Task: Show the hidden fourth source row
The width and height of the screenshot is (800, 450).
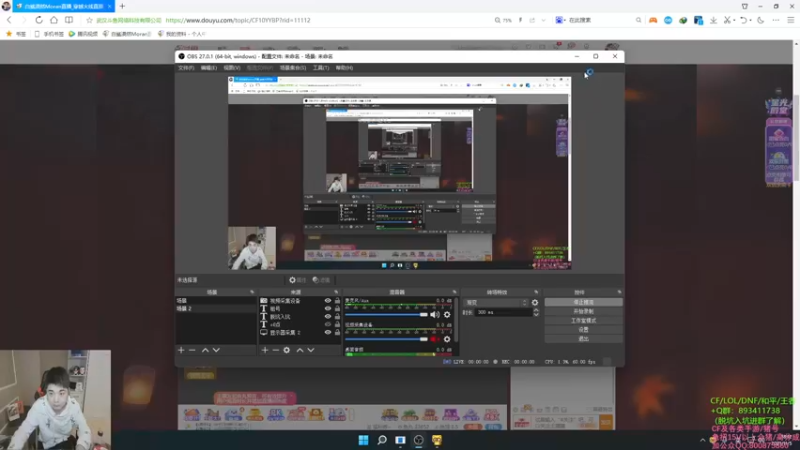Action: (x=328, y=324)
